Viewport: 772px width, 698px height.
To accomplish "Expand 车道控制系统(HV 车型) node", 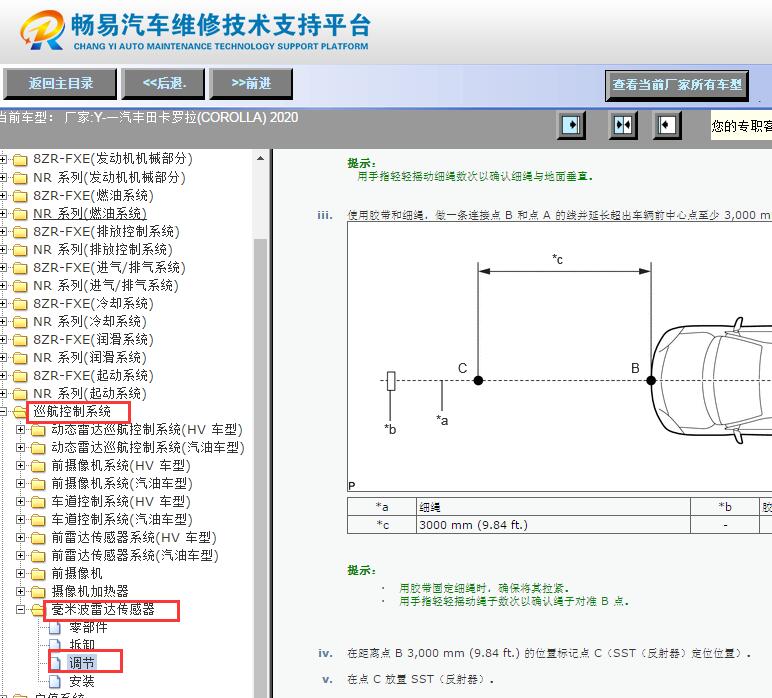I will 21,502.
